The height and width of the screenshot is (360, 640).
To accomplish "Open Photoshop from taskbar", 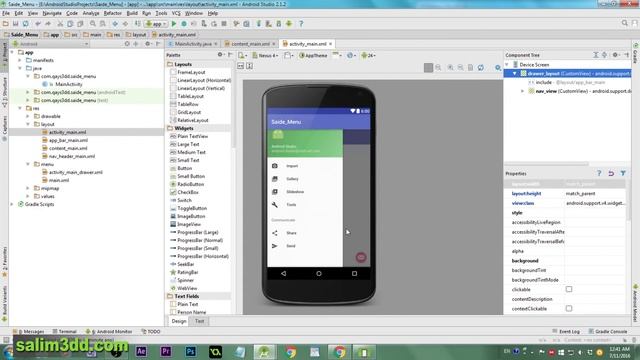I will pyautogui.click(x=191, y=351).
